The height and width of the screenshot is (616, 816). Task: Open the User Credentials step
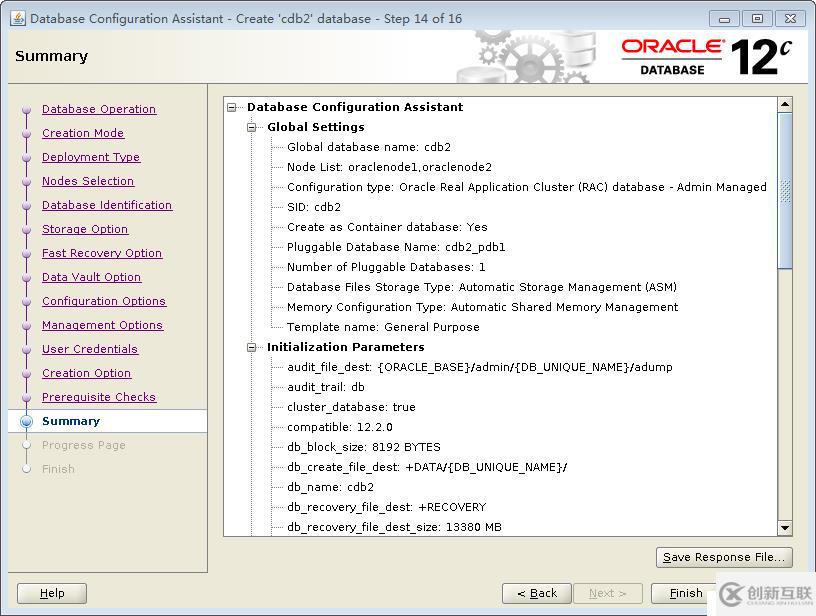tap(90, 349)
